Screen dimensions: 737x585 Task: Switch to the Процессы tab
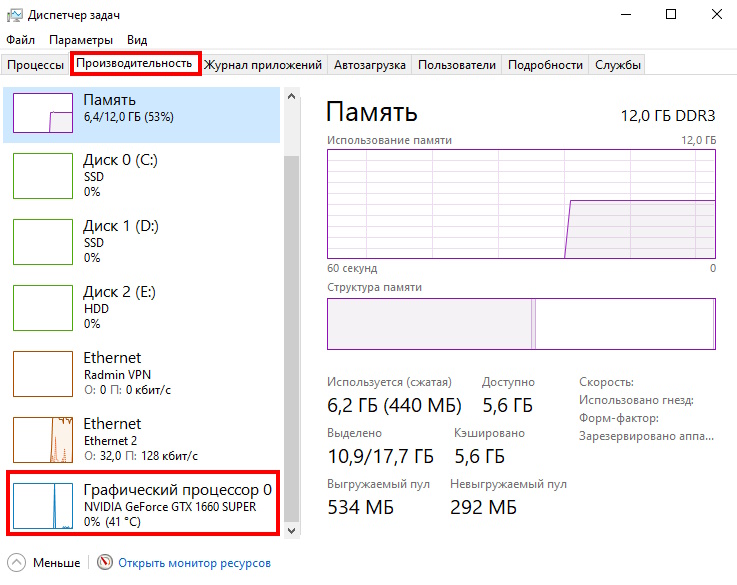click(36, 64)
